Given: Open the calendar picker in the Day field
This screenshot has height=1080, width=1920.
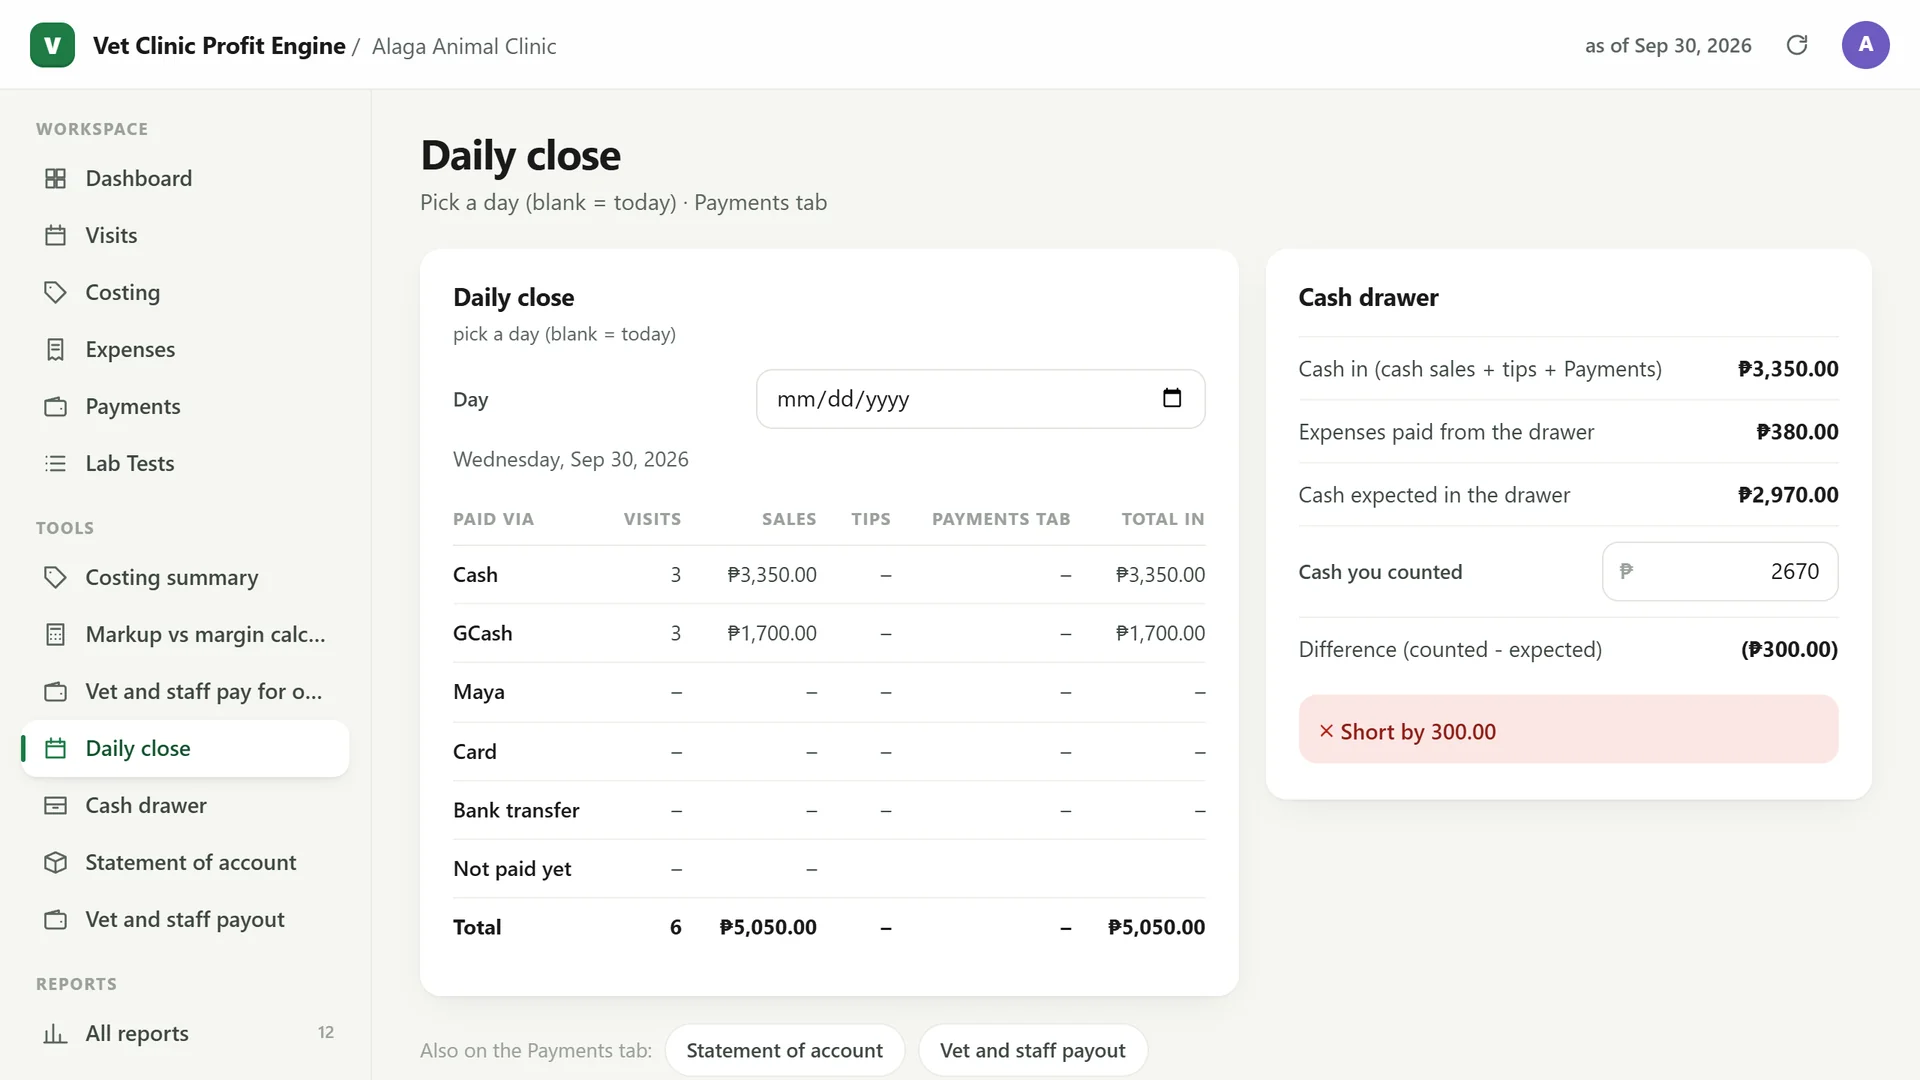Looking at the screenshot, I should click(x=1172, y=398).
